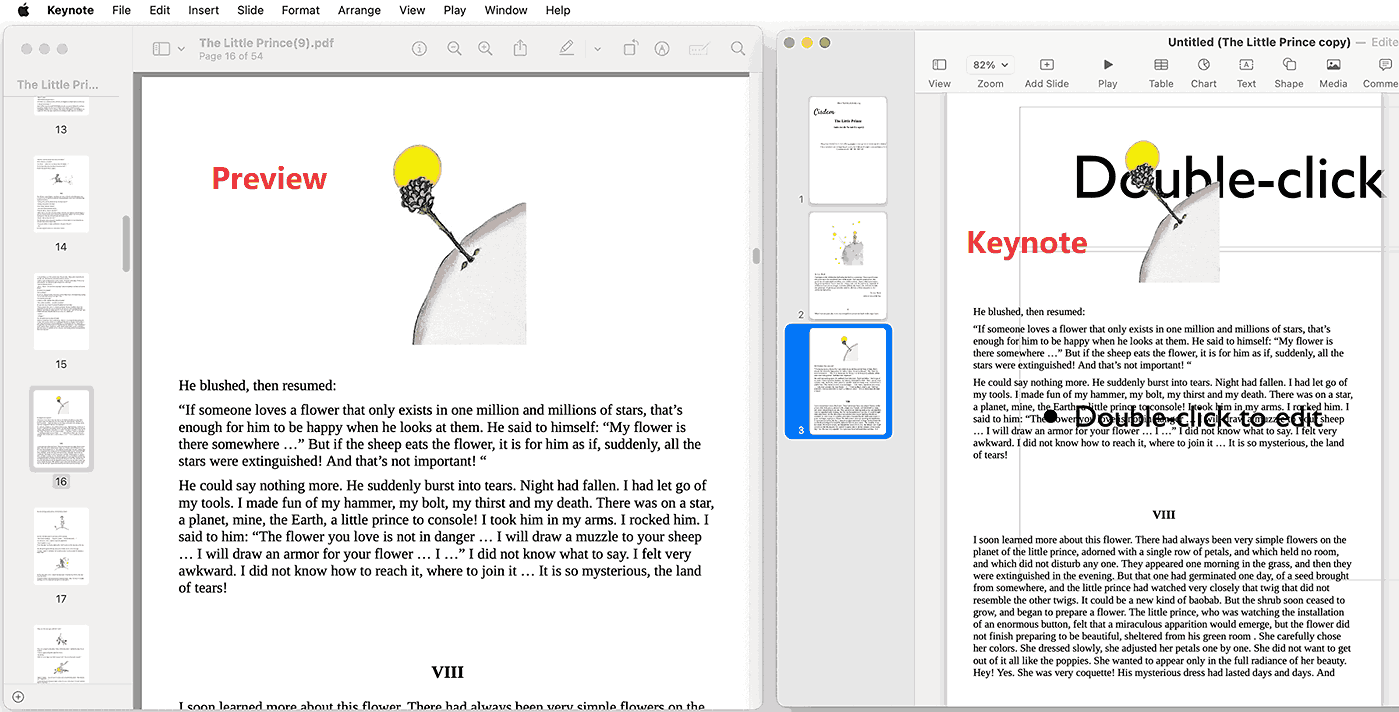Select page 14 thumbnail in Preview
The width and height of the screenshot is (1399, 712).
(x=61, y=194)
